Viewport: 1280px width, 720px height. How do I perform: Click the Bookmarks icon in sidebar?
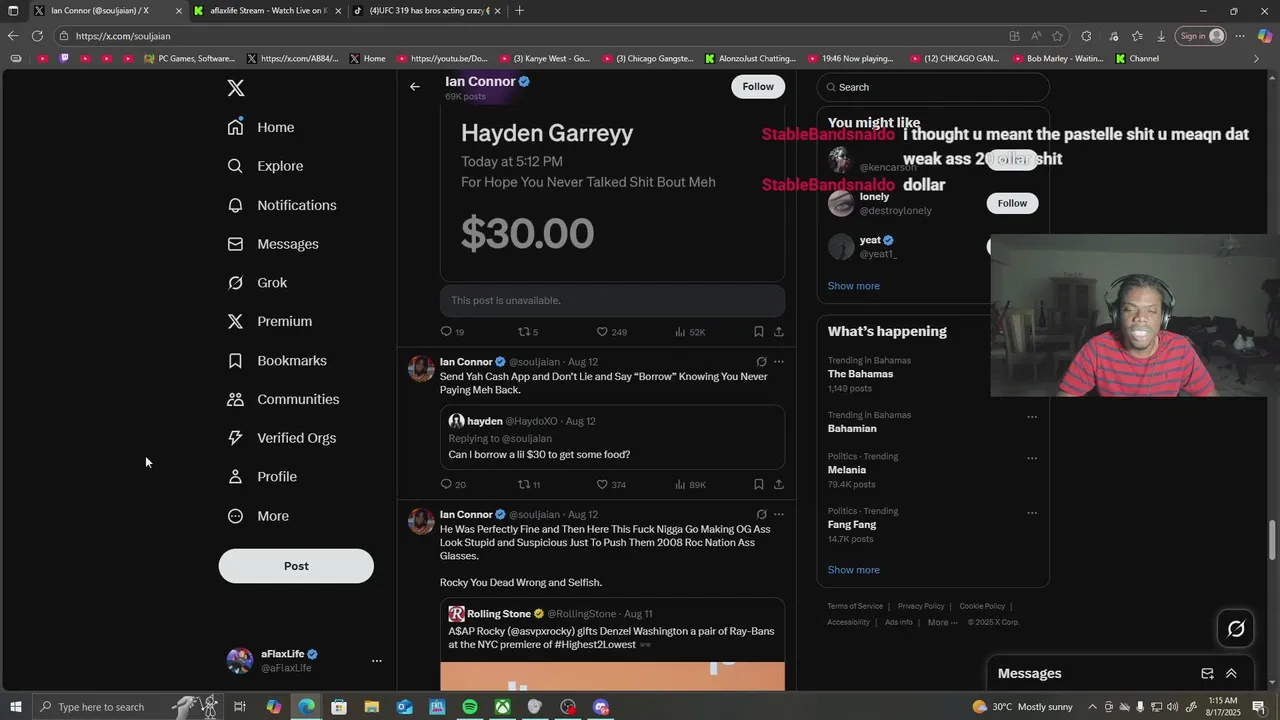click(235, 360)
